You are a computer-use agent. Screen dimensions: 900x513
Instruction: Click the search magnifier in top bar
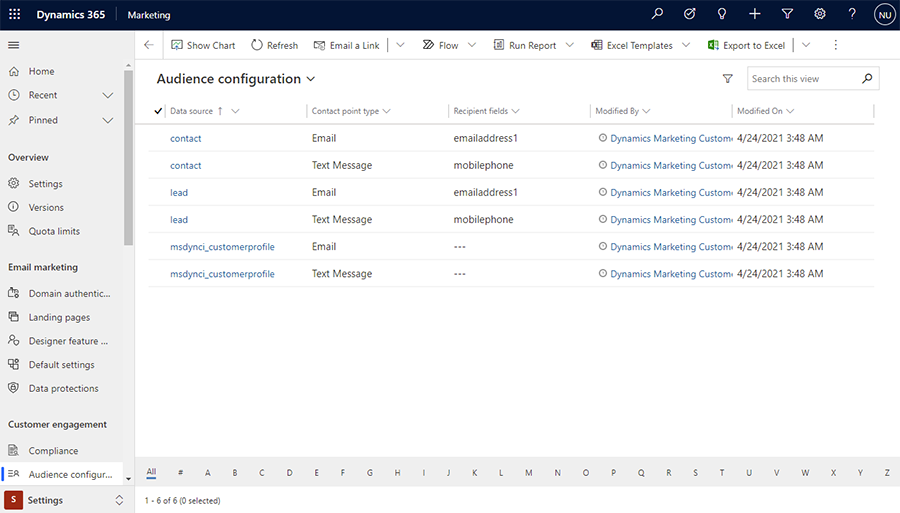[657, 15]
